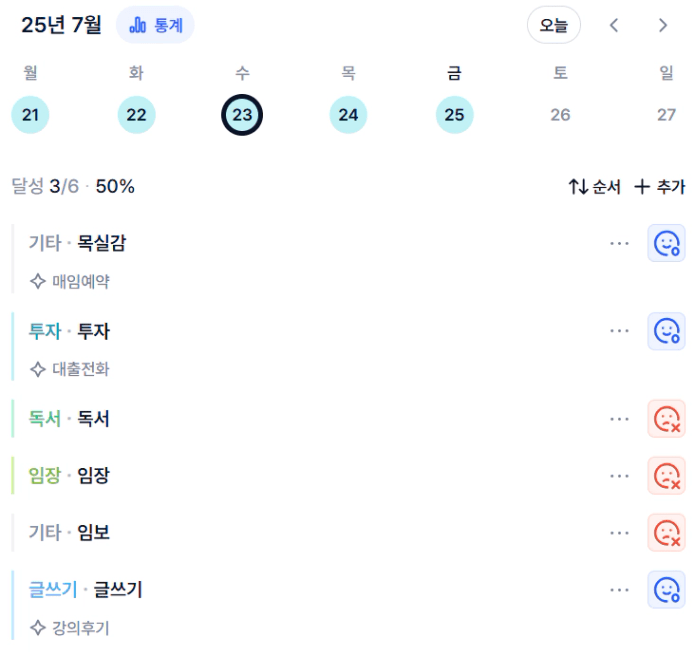Go to next week with right arrow

coord(663,25)
